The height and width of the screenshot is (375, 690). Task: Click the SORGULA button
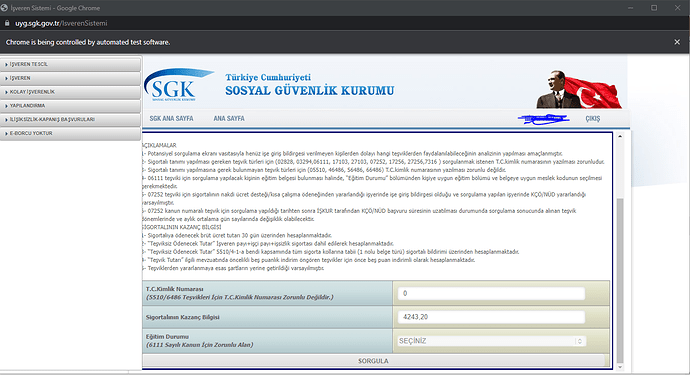(373, 360)
